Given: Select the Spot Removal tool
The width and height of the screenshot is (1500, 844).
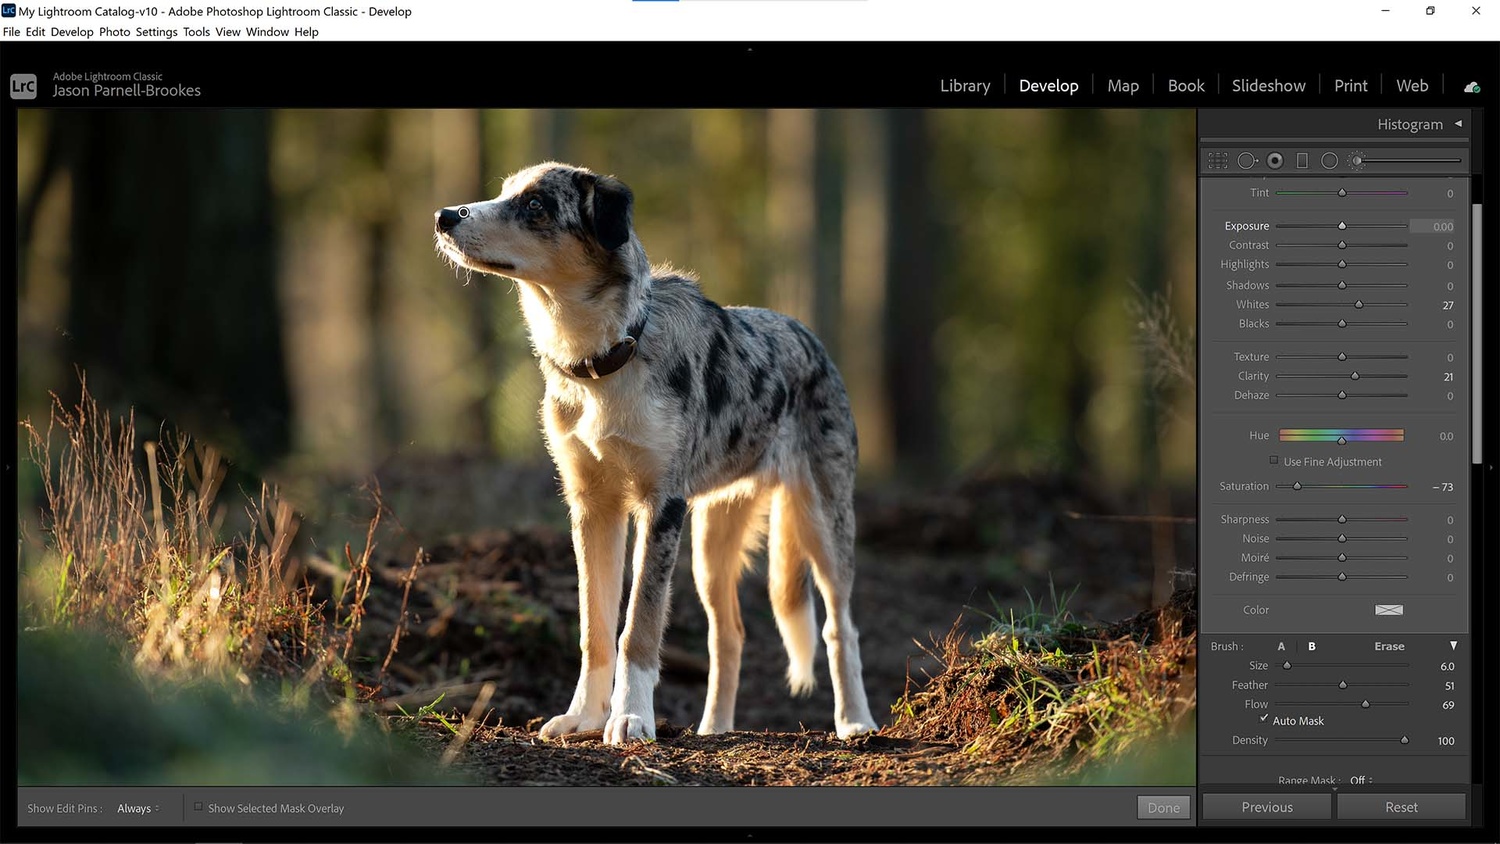Looking at the screenshot, I should point(1247,160).
